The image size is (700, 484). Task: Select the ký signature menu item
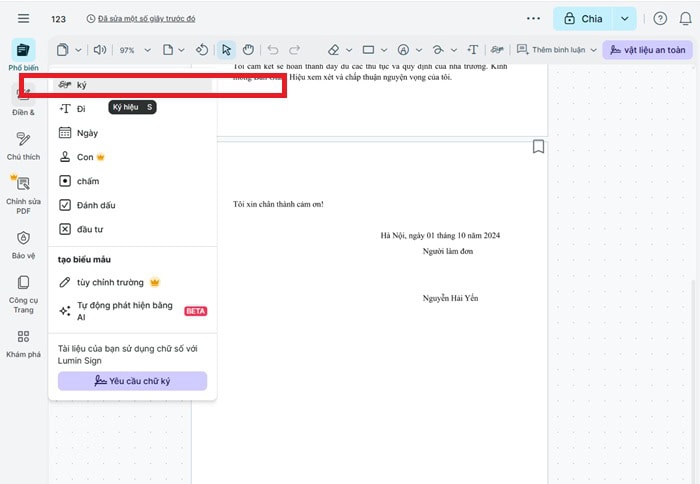[82, 85]
